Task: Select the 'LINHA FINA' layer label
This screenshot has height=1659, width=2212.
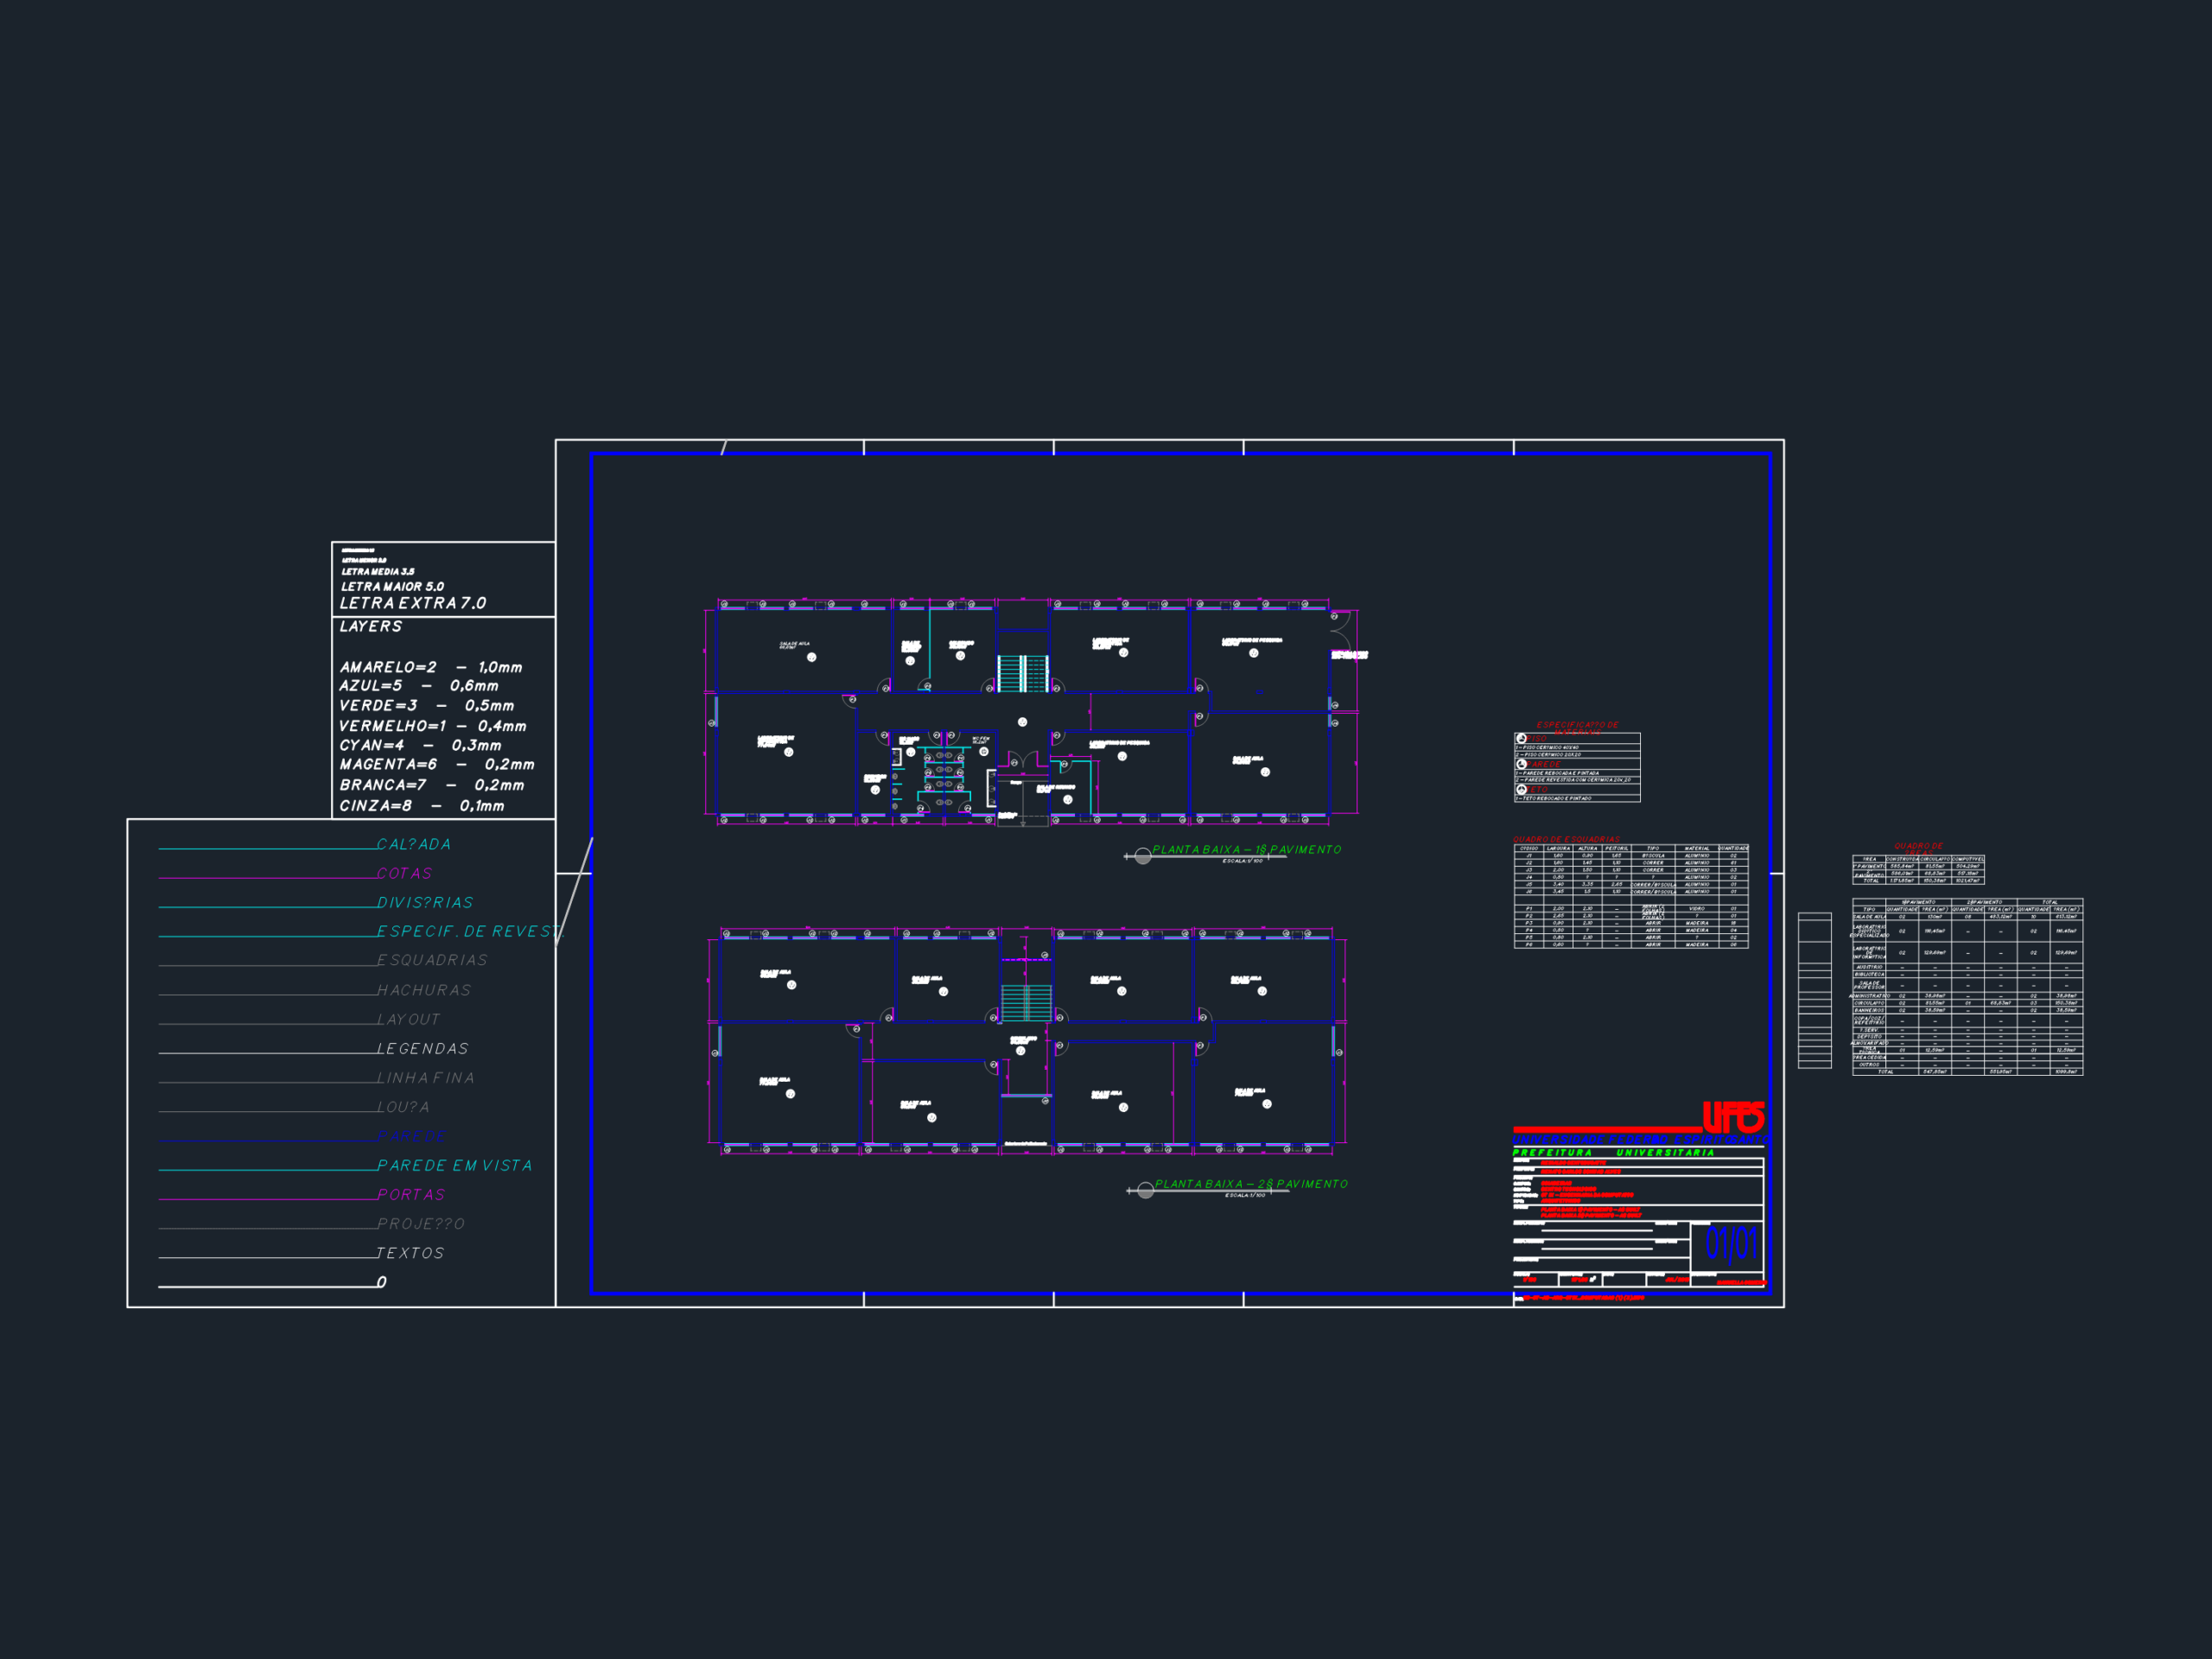Action: coord(426,1078)
